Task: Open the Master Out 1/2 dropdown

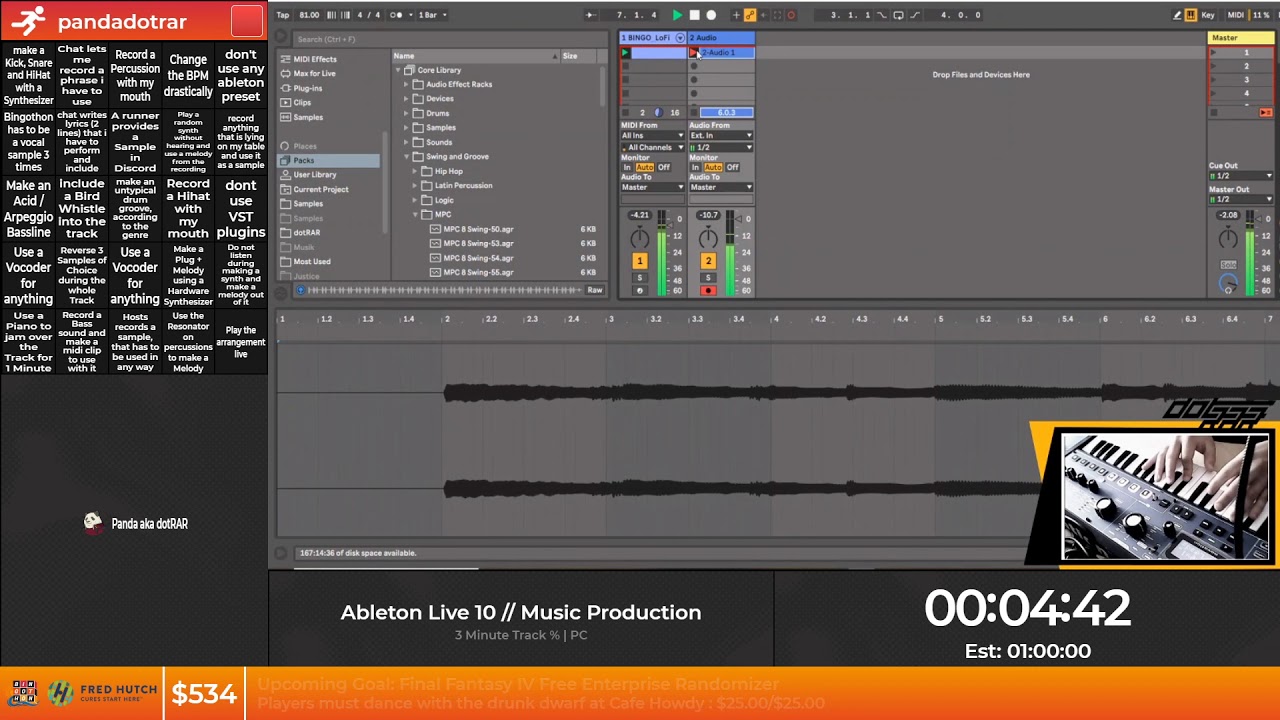Action: tap(1241, 199)
